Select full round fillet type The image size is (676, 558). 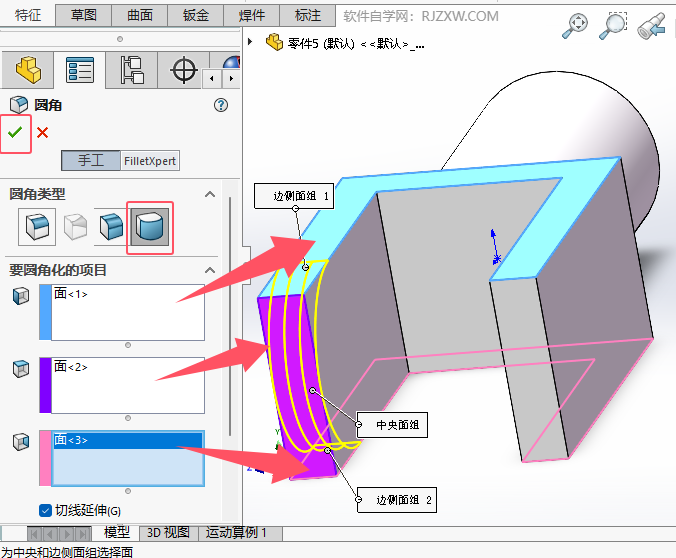pyautogui.click(x=150, y=227)
